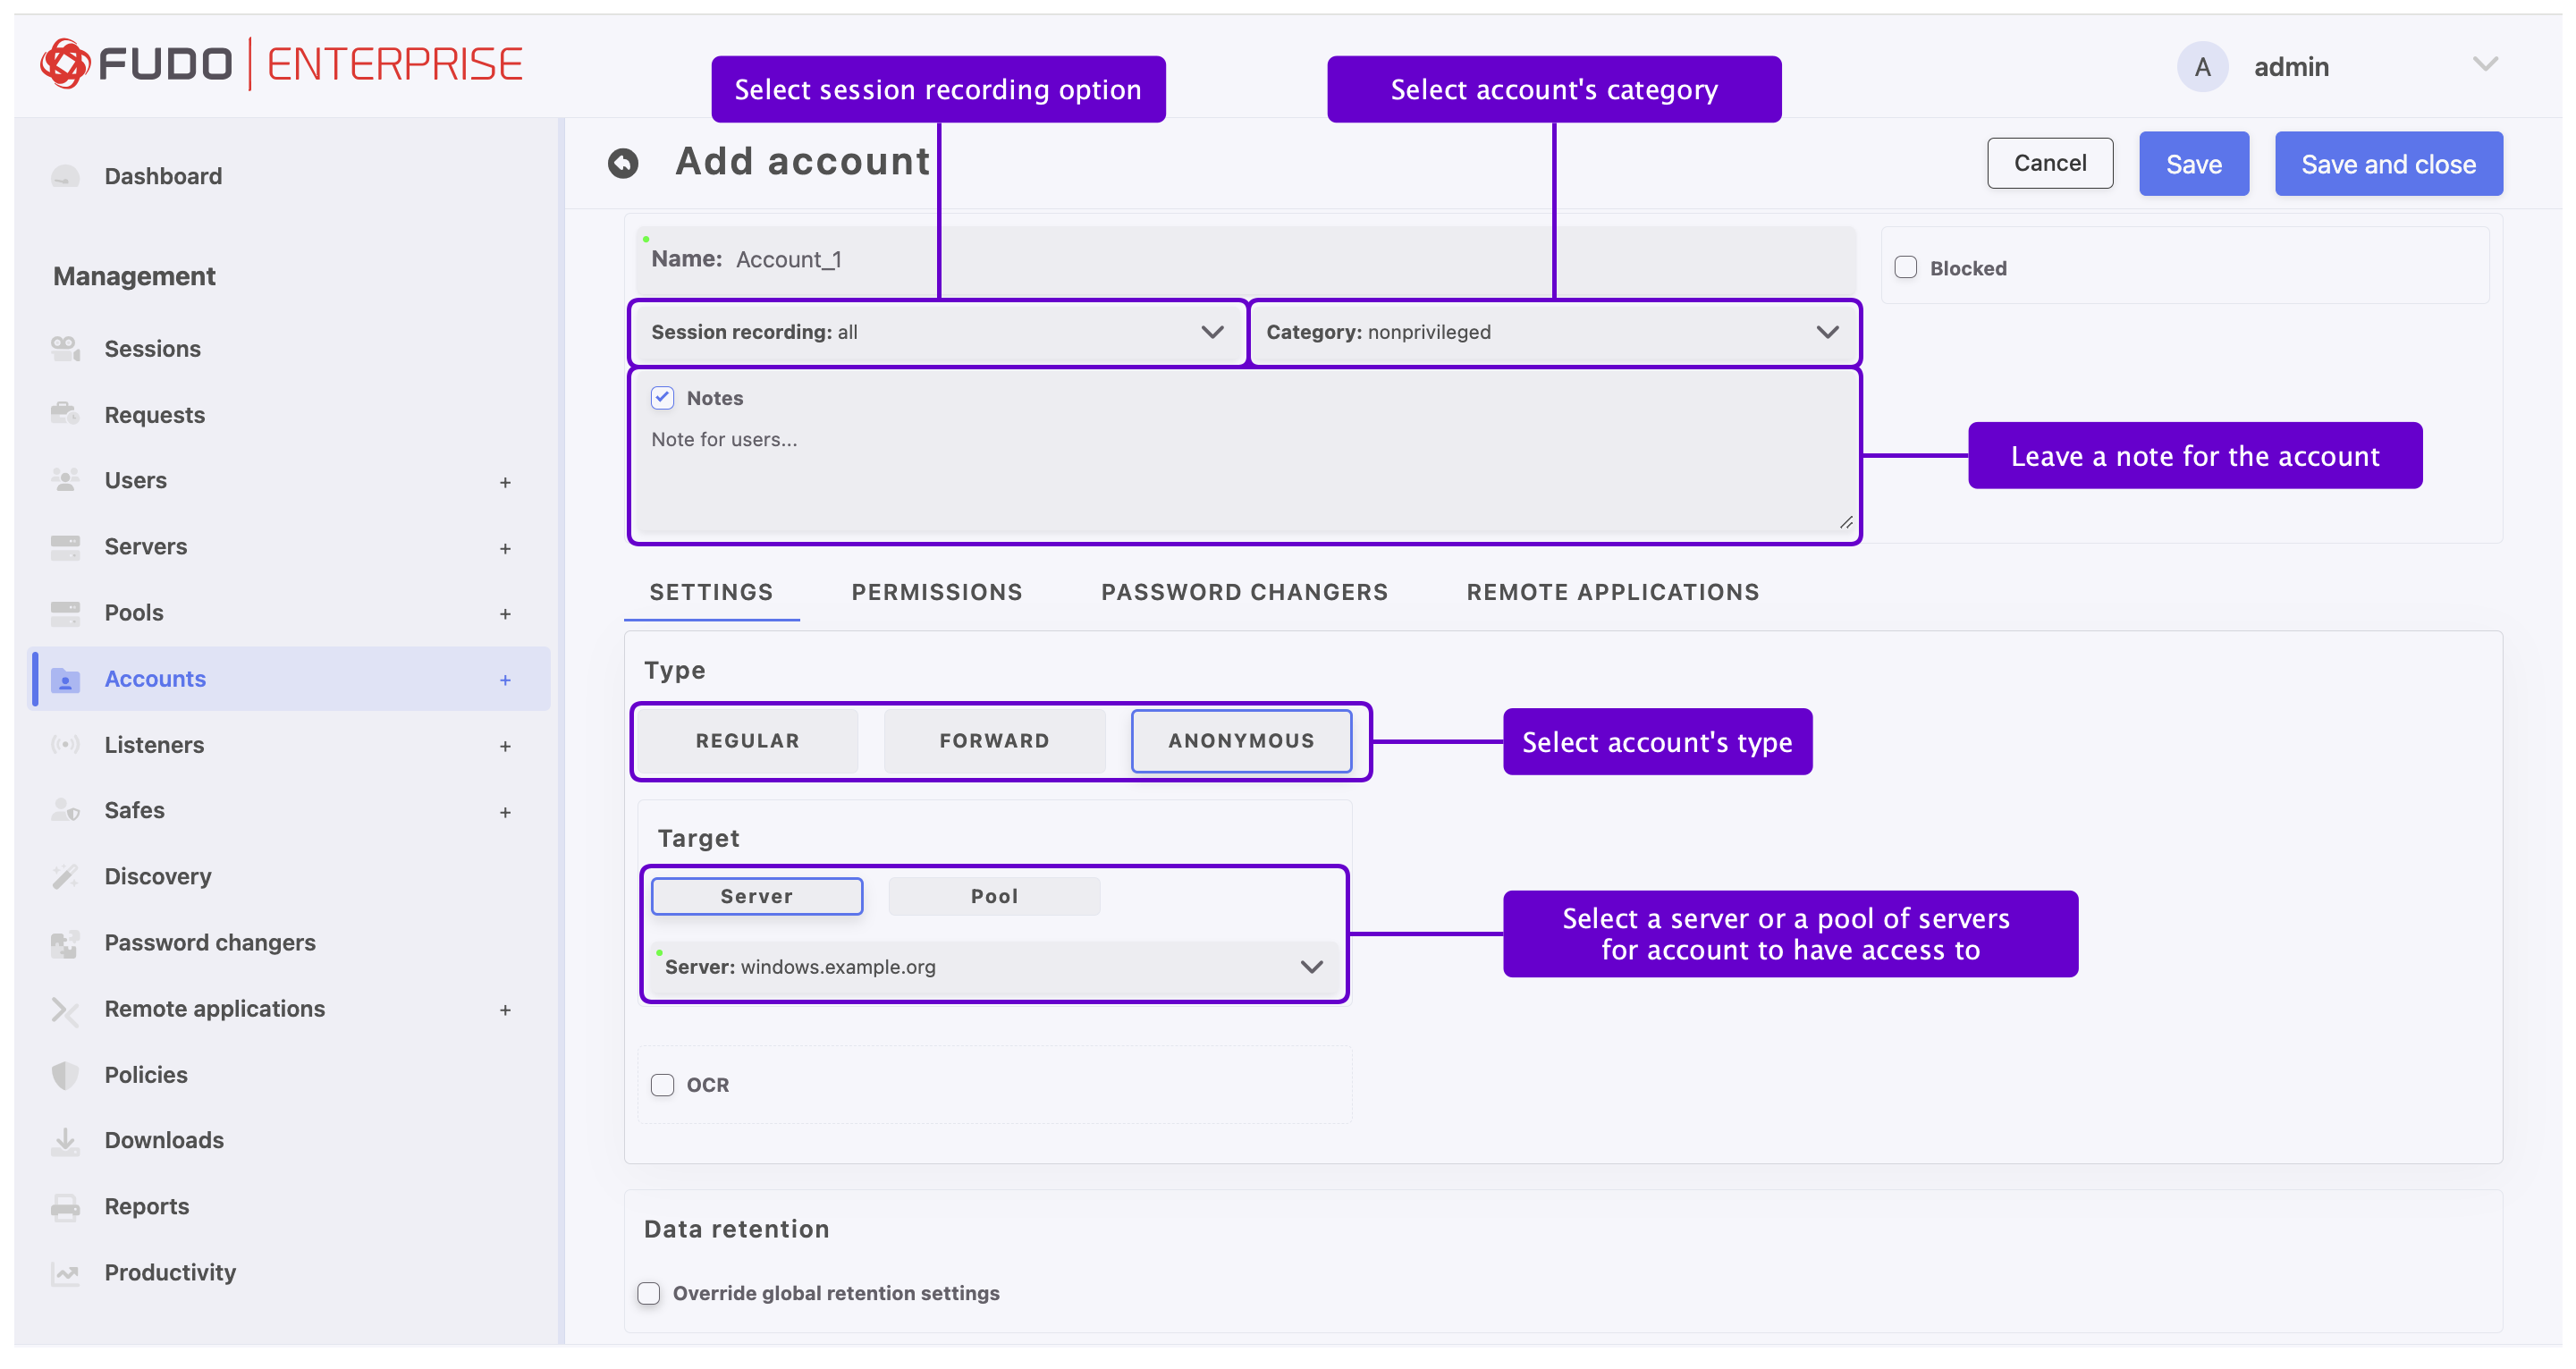Click the back arrow next to Add account
The width and height of the screenshot is (2576, 1369).
(624, 162)
